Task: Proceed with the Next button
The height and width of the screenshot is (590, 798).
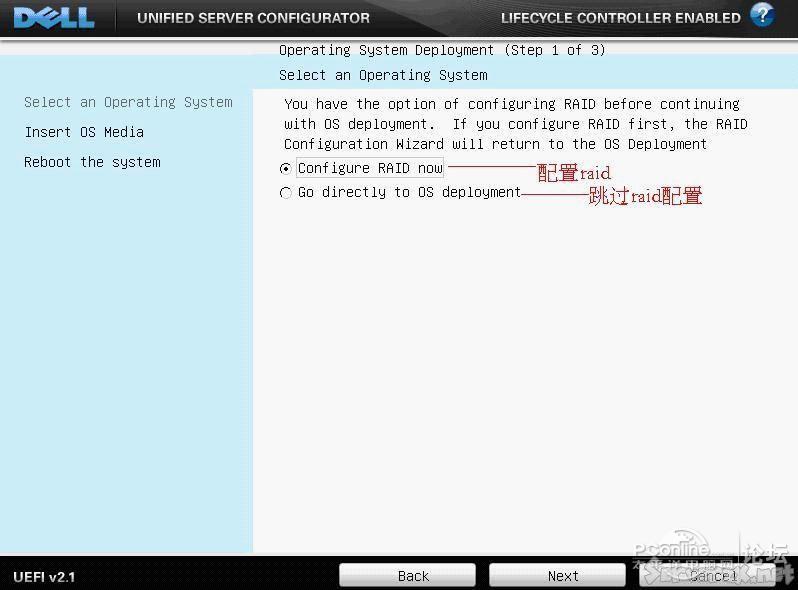Action: 562,576
